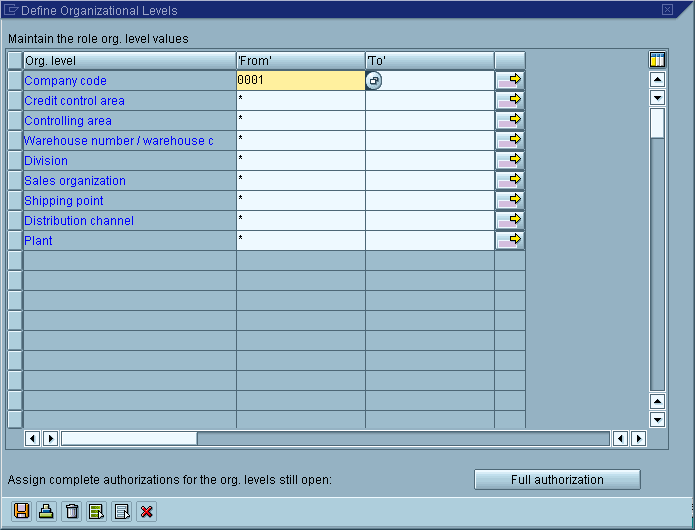Open the table column configuration icon
Screen dimensions: 695x530
coord(657,60)
